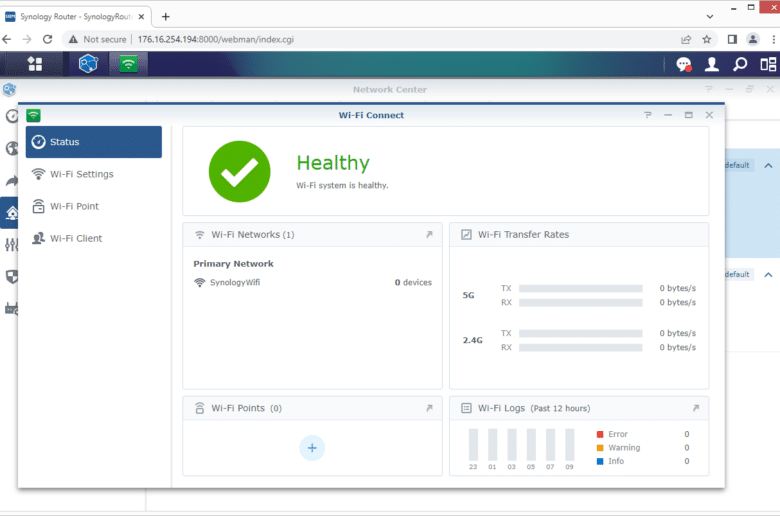Click the Wi-Fi Connect taskbar icon
Image resolution: width=780 pixels, height=516 pixels.
pyautogui.click(x=128, y=64)
